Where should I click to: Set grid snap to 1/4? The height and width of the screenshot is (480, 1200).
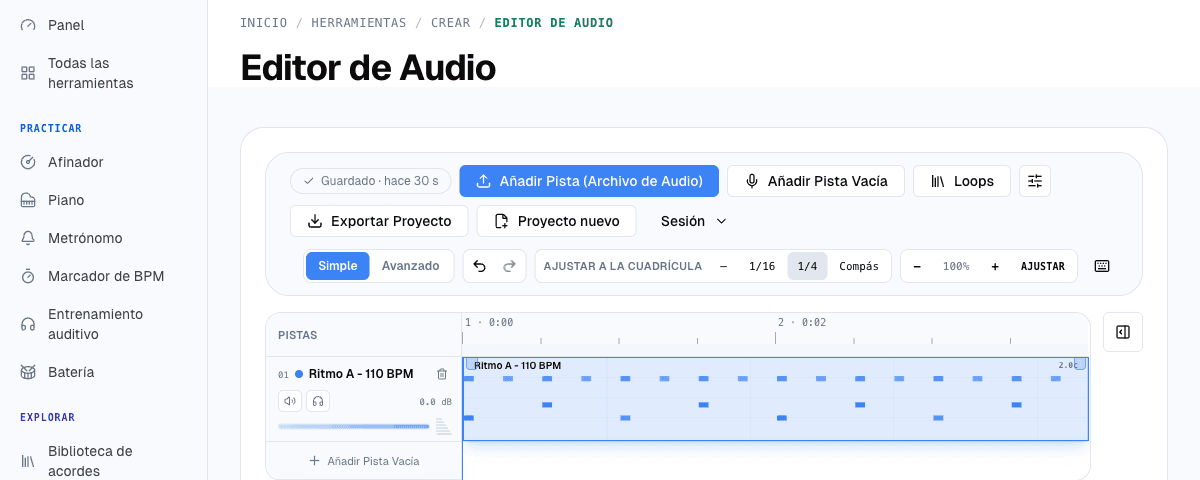[x=807, y=266]
